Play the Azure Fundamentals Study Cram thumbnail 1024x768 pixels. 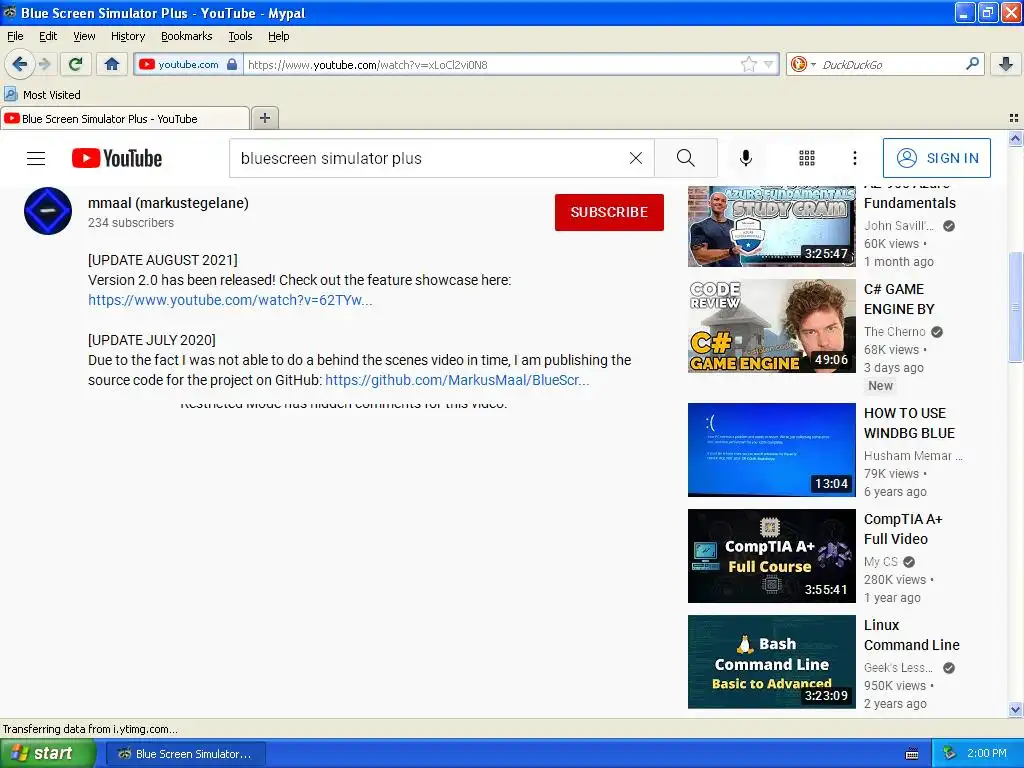pyautogui.click(x=771, y=226)
